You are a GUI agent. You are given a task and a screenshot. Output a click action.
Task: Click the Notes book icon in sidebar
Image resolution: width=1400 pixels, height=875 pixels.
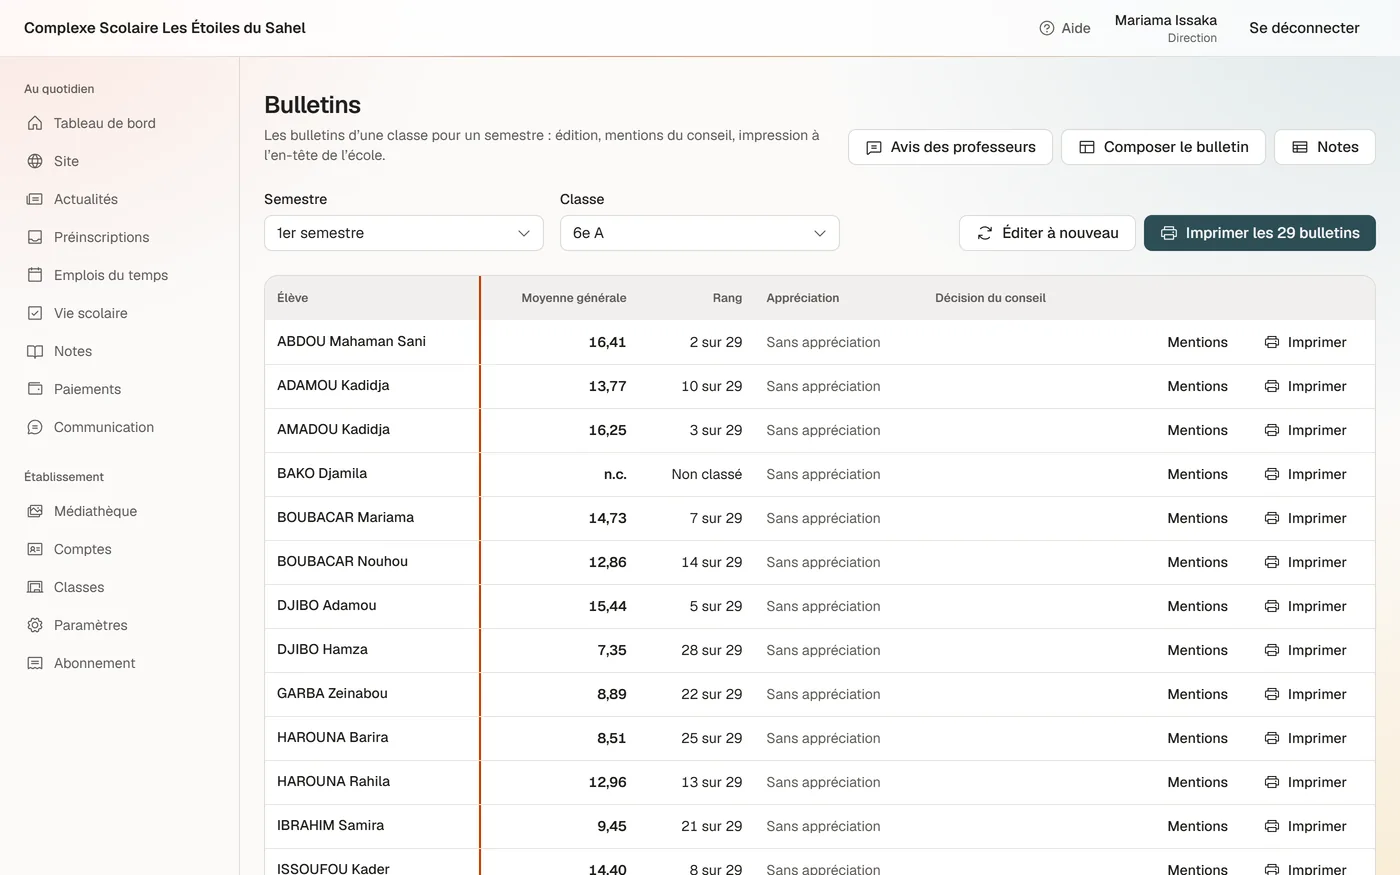tap(35, 351)
